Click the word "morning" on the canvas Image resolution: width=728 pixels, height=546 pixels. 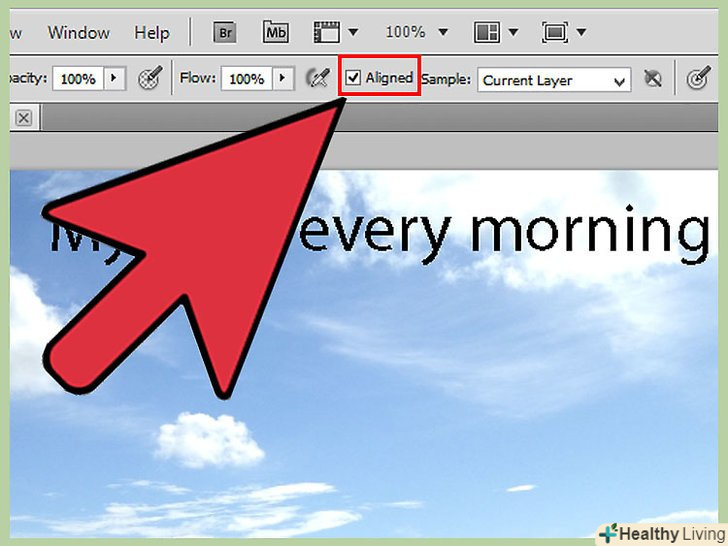pyautogui.click(x=590, y=235)
